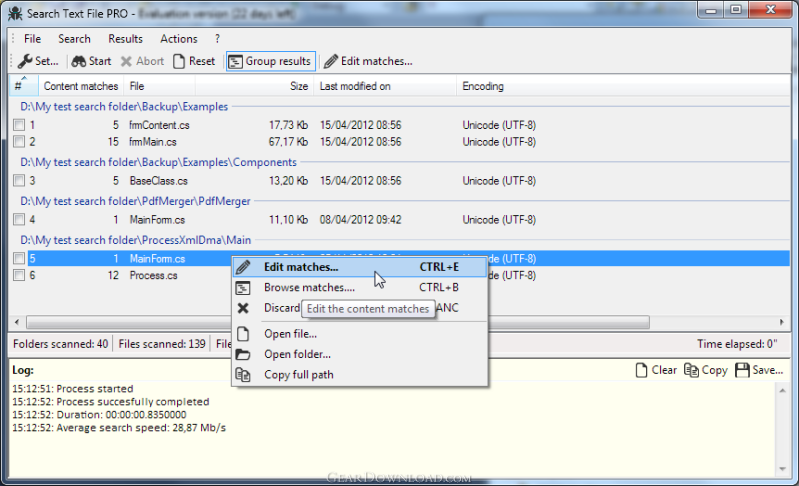Click the log scrollbar up arrow
The width and height of the screenshot is (799, 486).
[x=782, y=390]
